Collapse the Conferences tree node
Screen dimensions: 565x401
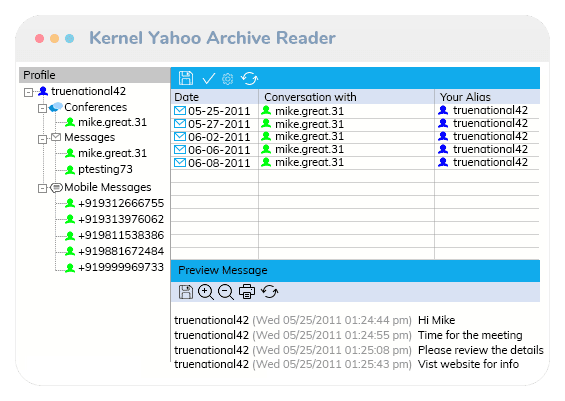pos(43,108)
